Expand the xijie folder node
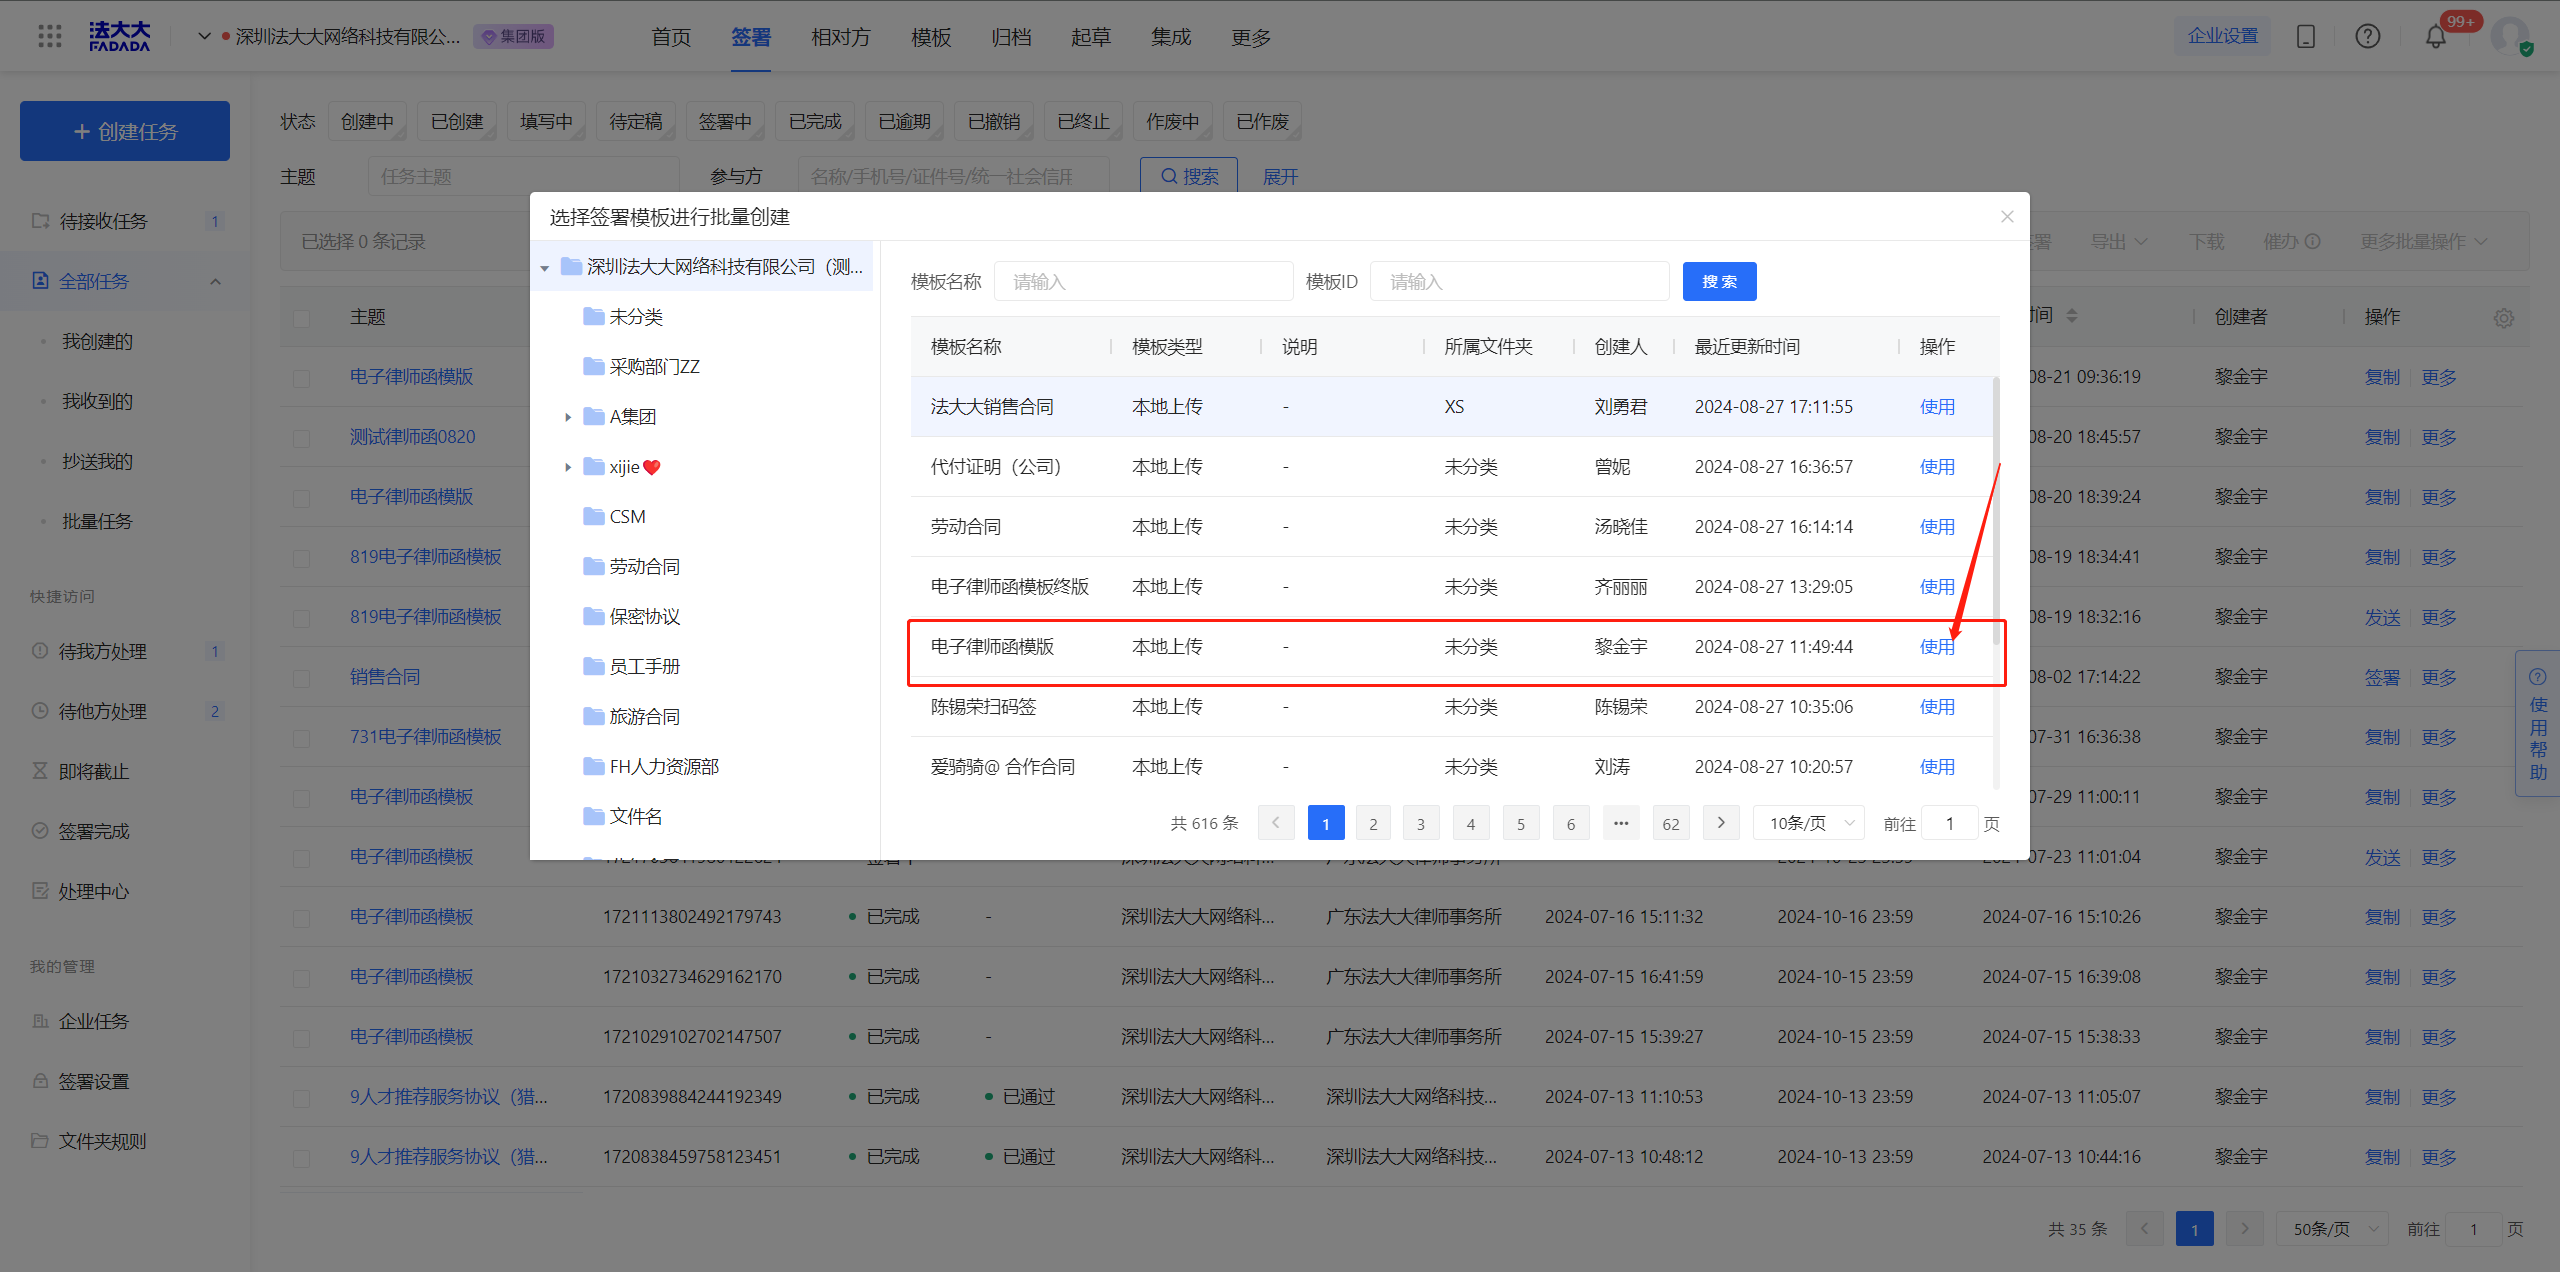 [567, 467]
